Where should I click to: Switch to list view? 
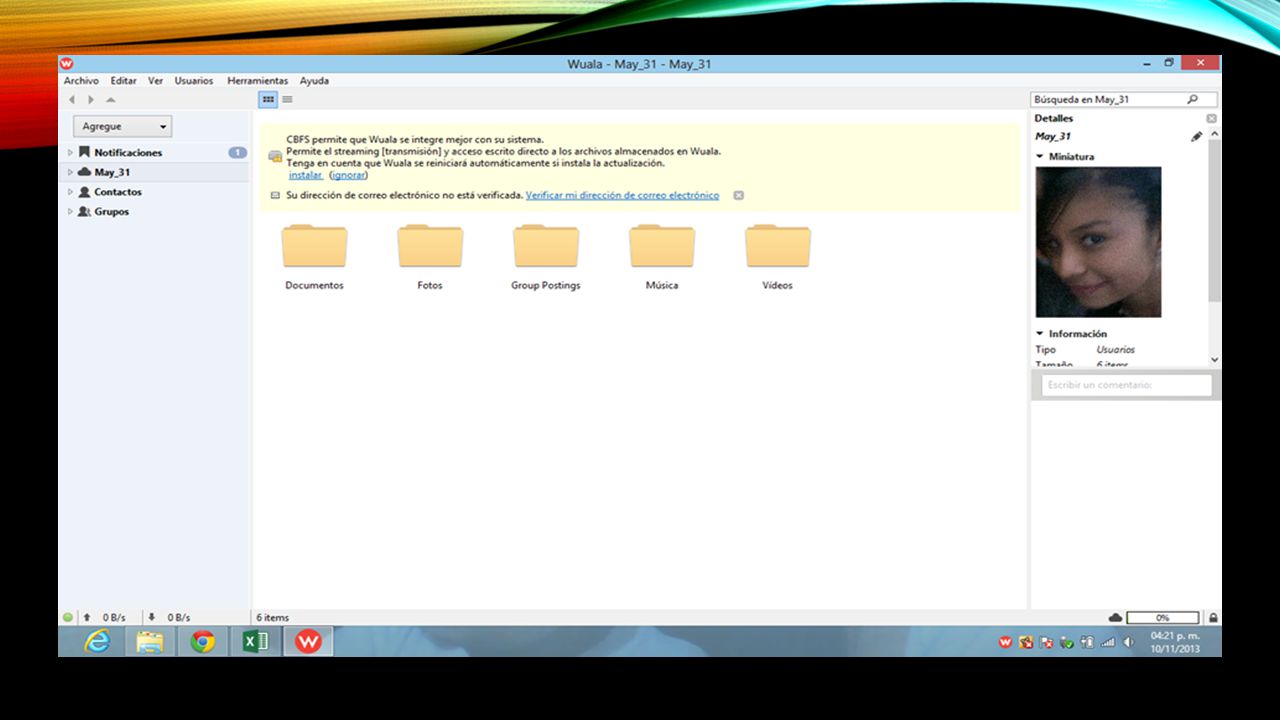[287, 99]
